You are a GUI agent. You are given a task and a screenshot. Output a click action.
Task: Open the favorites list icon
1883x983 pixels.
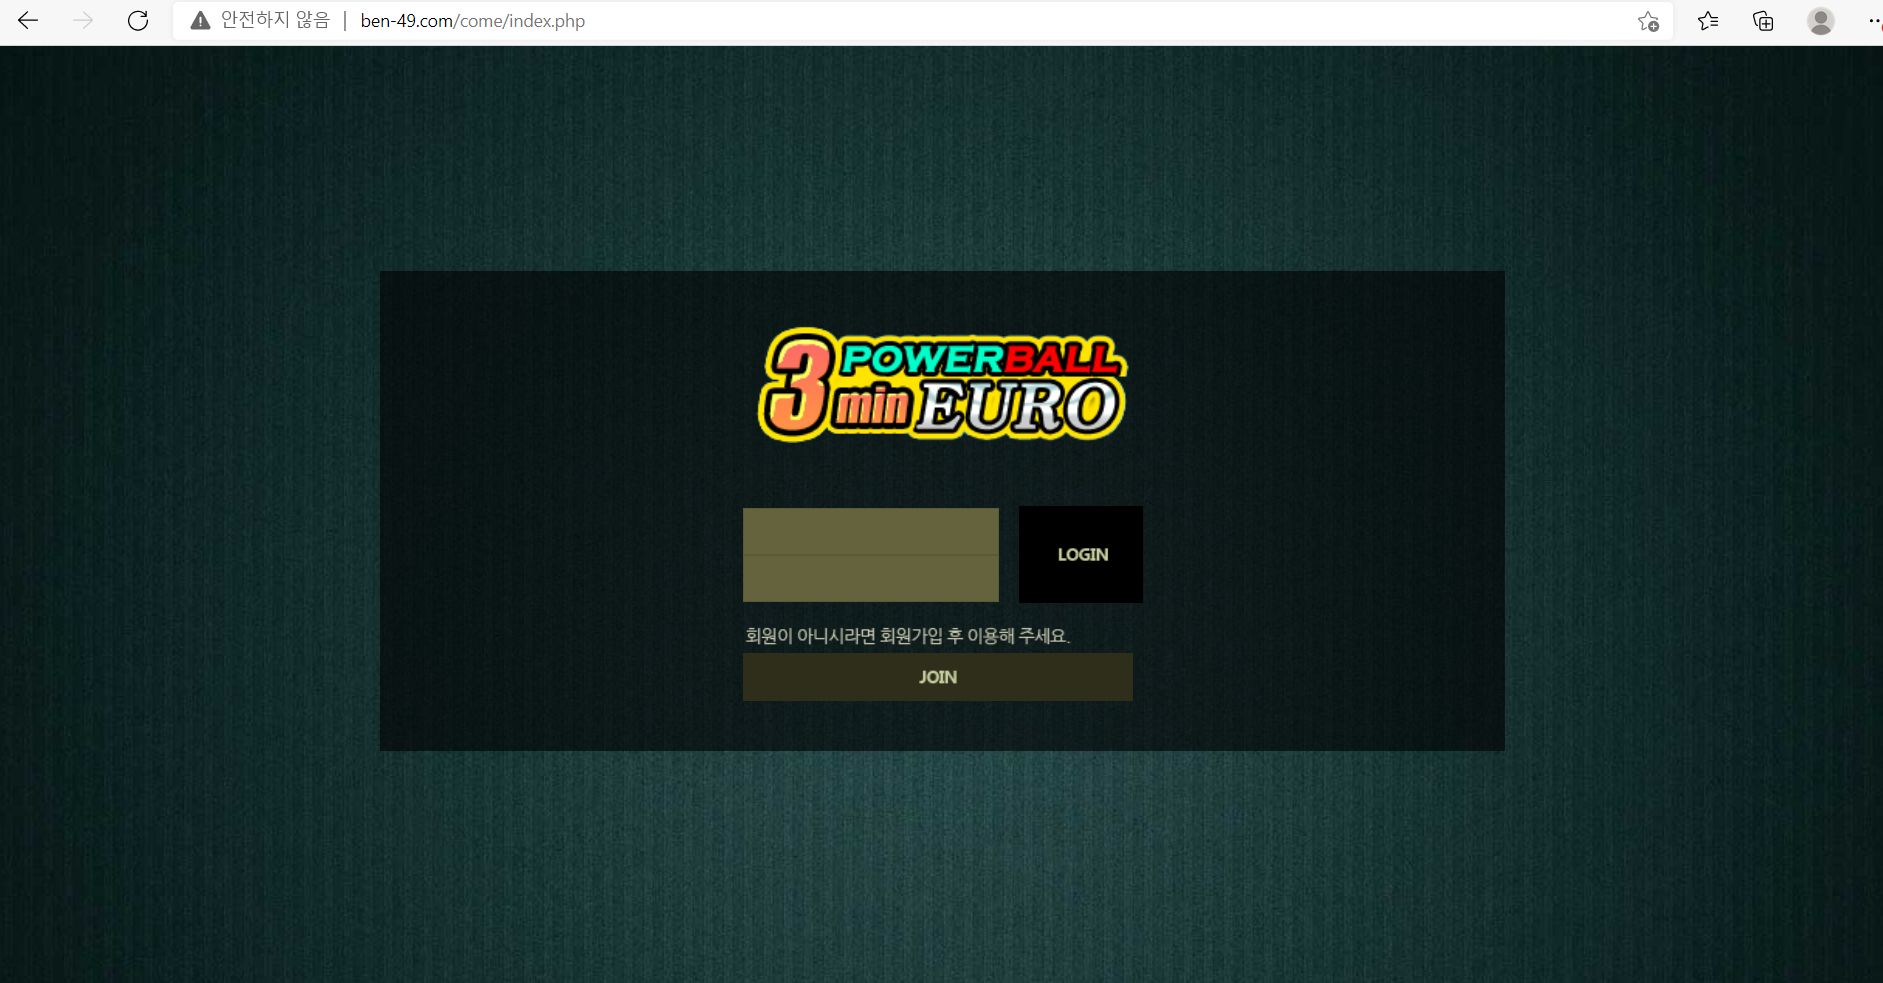[1708, 21]
